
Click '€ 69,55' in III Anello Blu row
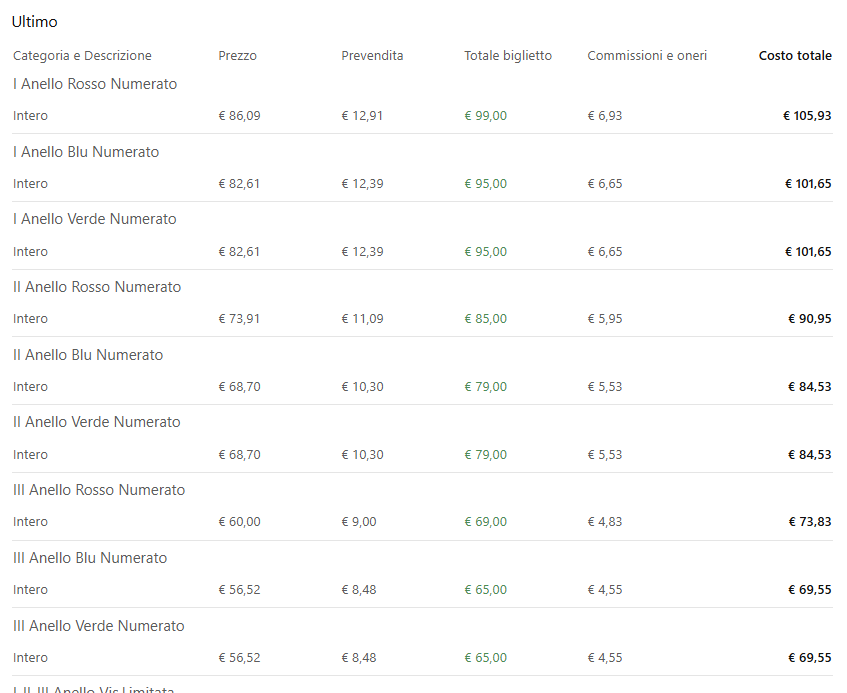tap(810, 590)
